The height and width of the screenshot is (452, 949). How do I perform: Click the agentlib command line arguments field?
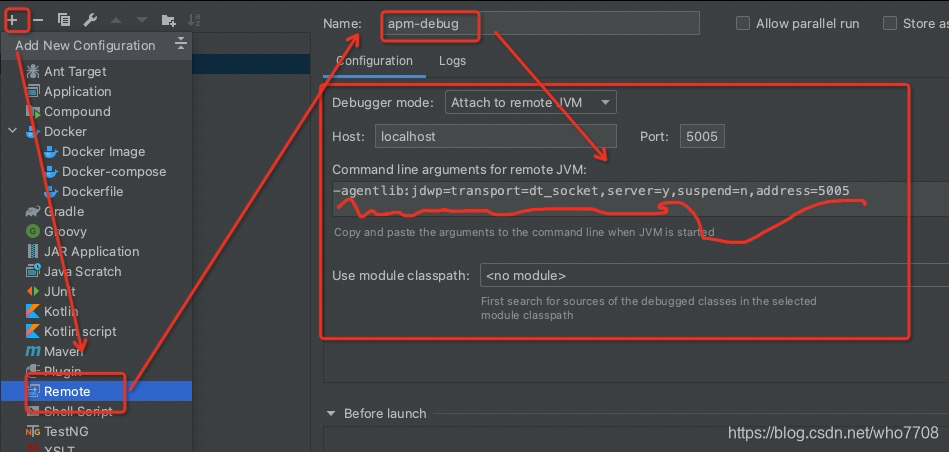[x=640, y=198]
